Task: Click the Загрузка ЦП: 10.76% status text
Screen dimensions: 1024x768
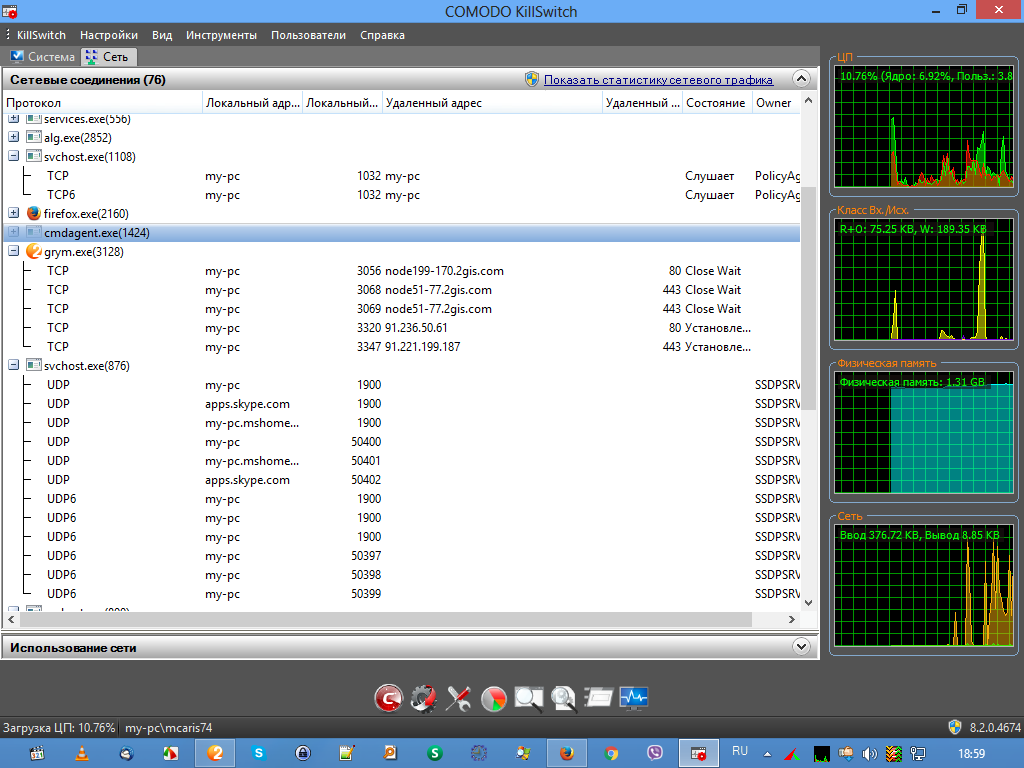Action: point(59,728)
